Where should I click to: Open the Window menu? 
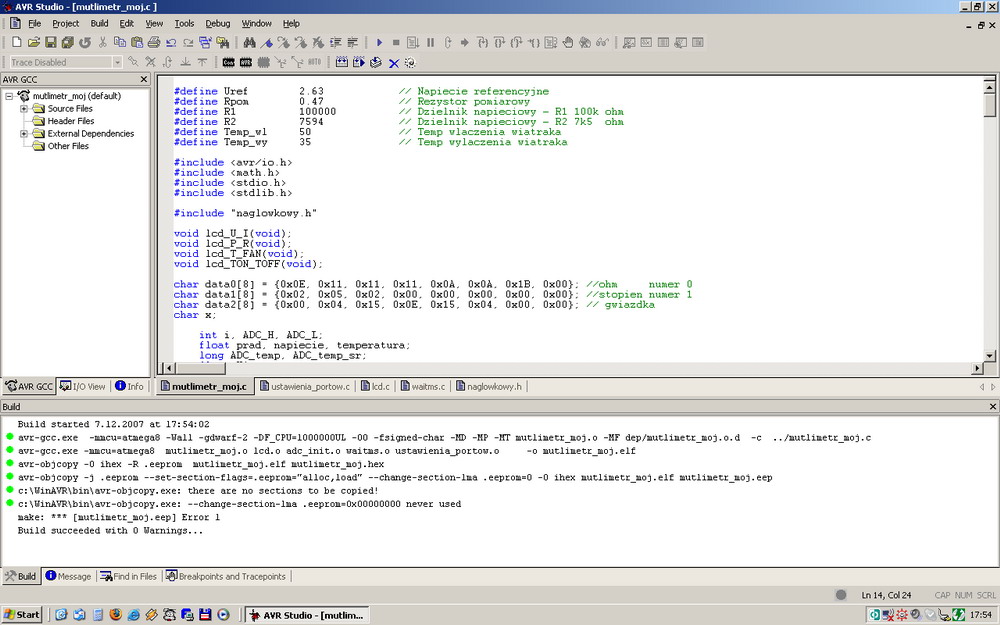click(x=256, y=24)
